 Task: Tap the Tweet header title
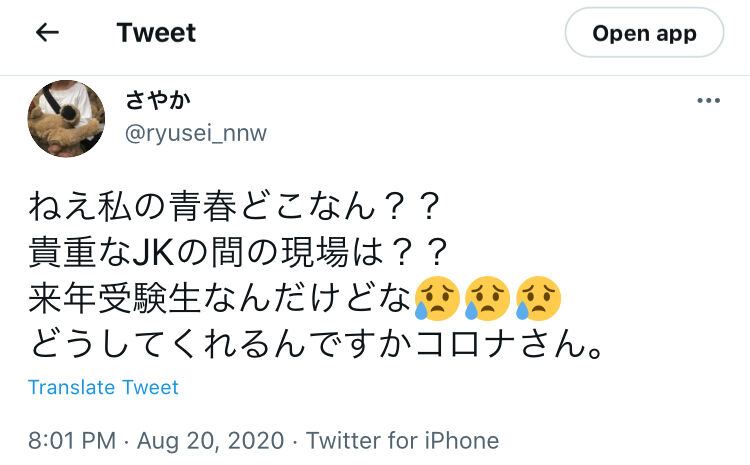[156, 33]
